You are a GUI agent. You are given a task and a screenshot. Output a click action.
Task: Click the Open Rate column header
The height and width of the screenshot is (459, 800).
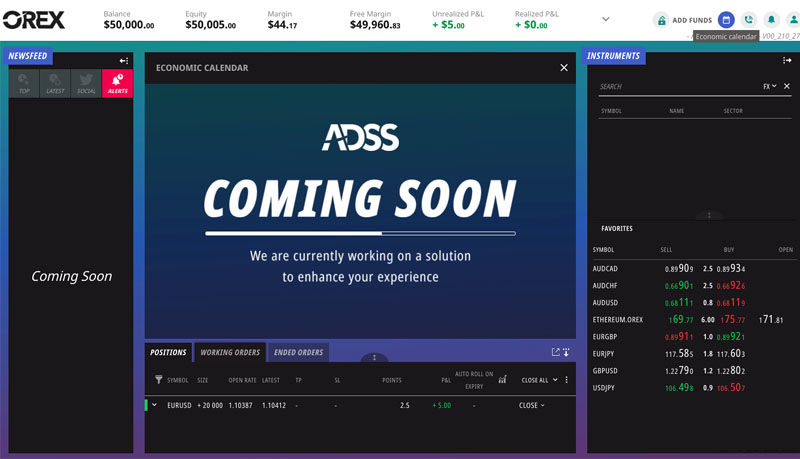(242, 380)
